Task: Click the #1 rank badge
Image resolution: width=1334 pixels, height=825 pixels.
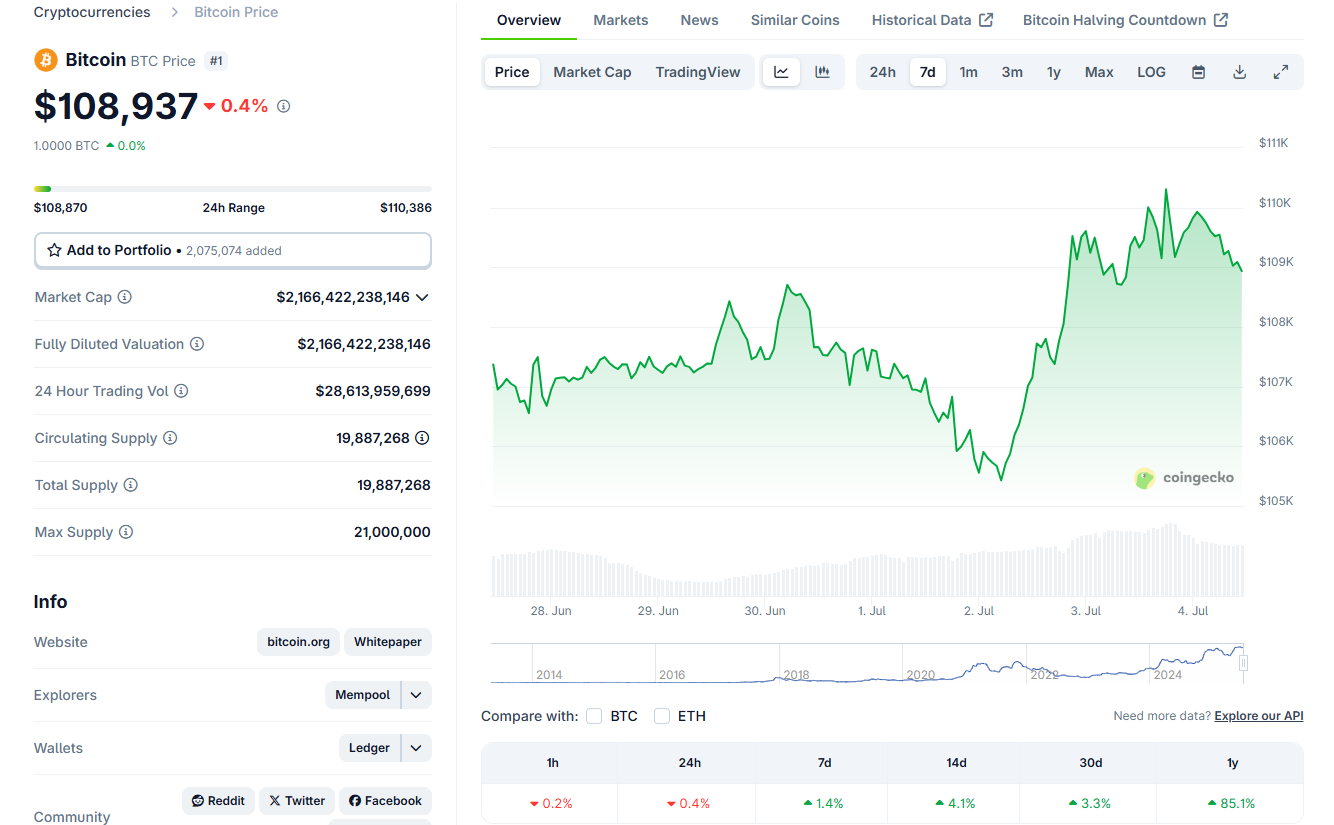Action: coord(217,61)
